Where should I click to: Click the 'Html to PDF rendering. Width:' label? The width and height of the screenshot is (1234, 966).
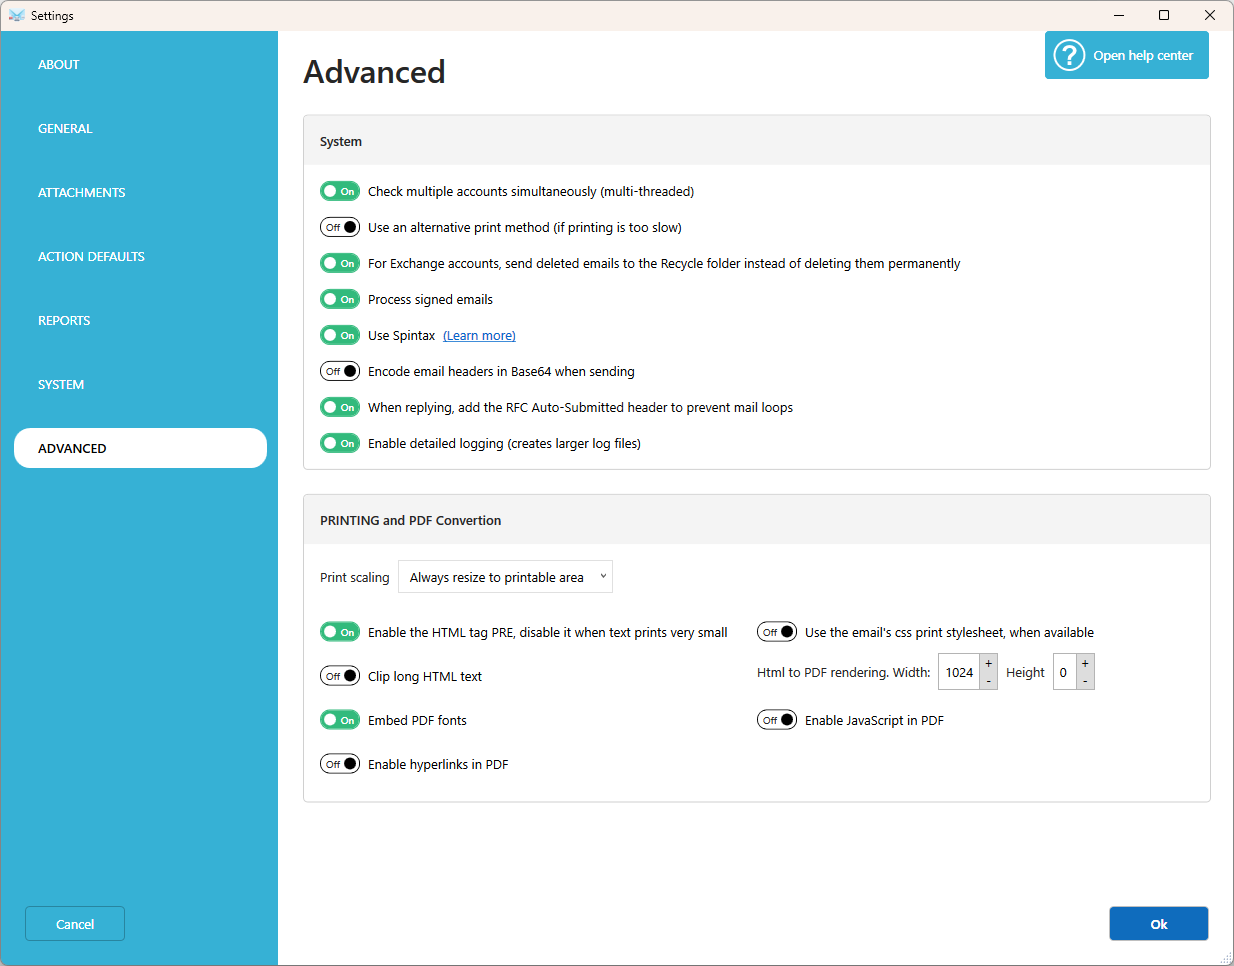click(843, 672)
